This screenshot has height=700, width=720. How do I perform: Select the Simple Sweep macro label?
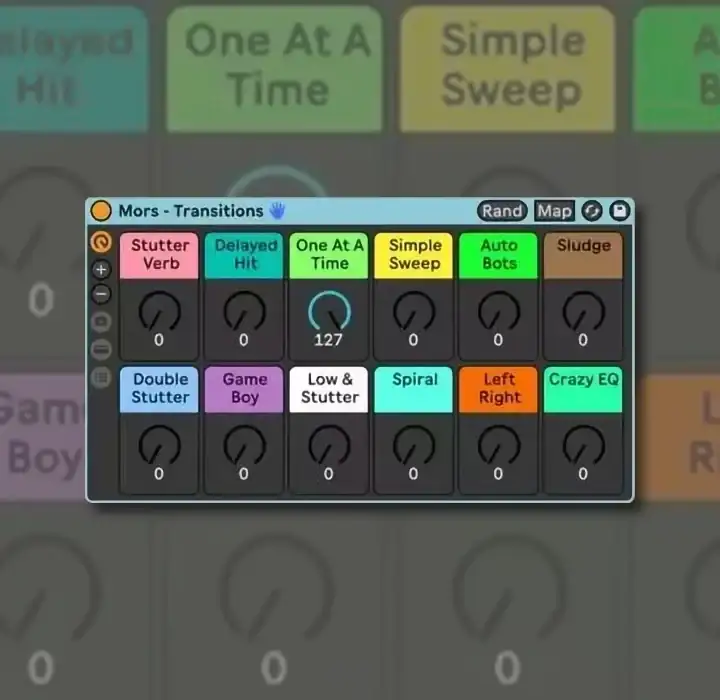click(413, 255)
